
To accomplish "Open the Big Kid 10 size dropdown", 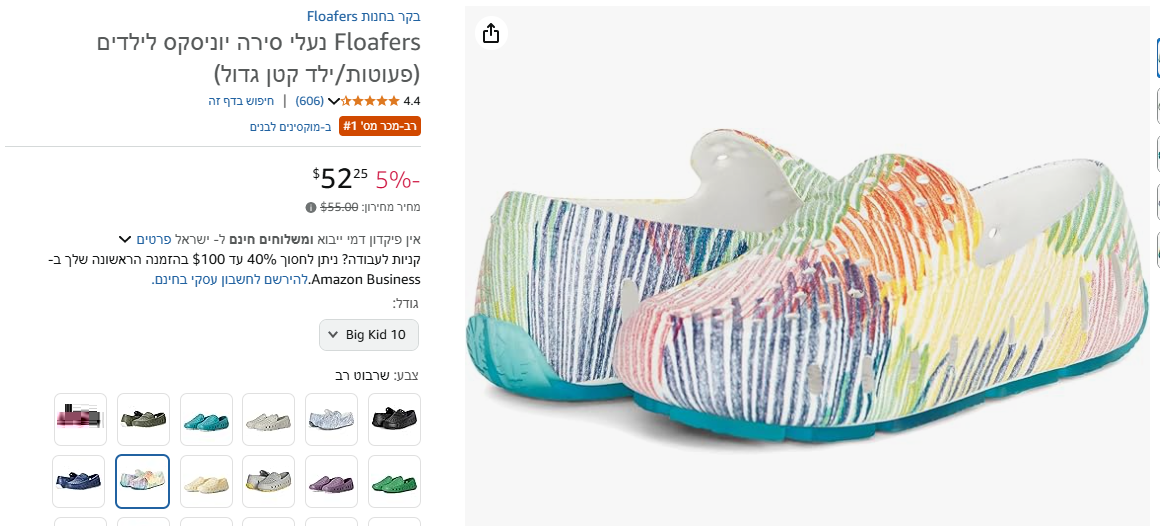I will (x=368, y=335).
